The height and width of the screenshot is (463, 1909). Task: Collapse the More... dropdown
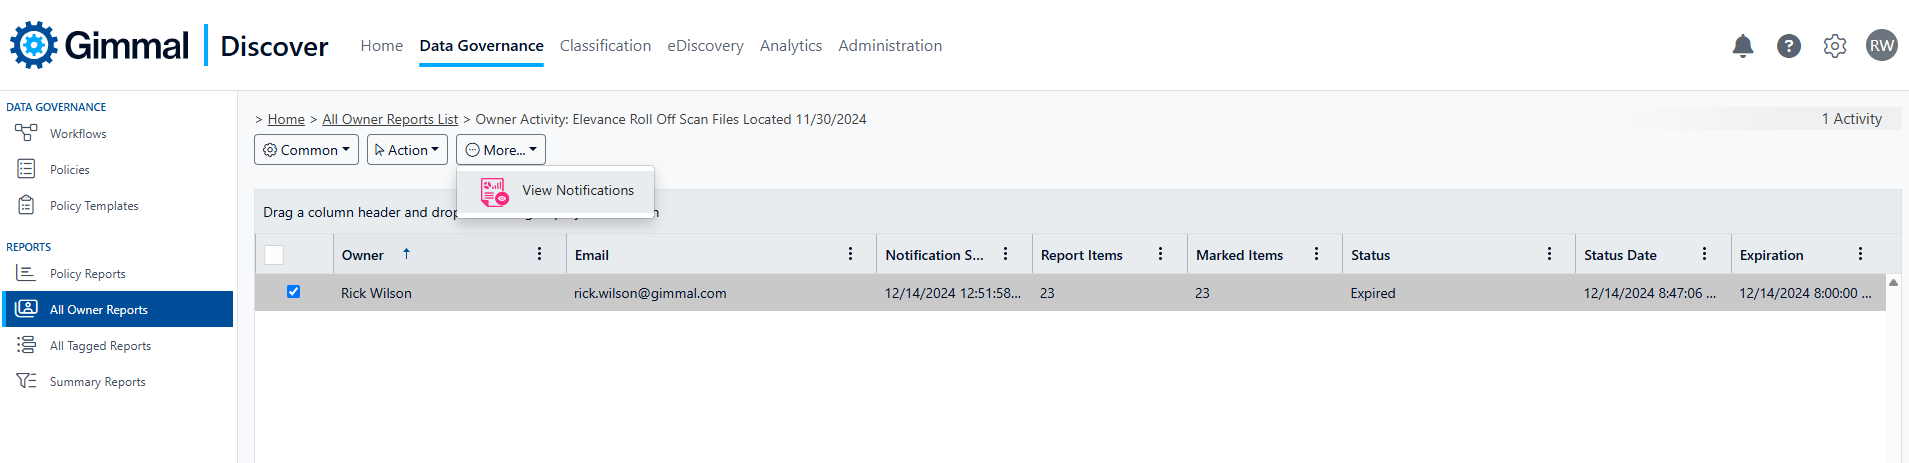[x=501, y=150]
